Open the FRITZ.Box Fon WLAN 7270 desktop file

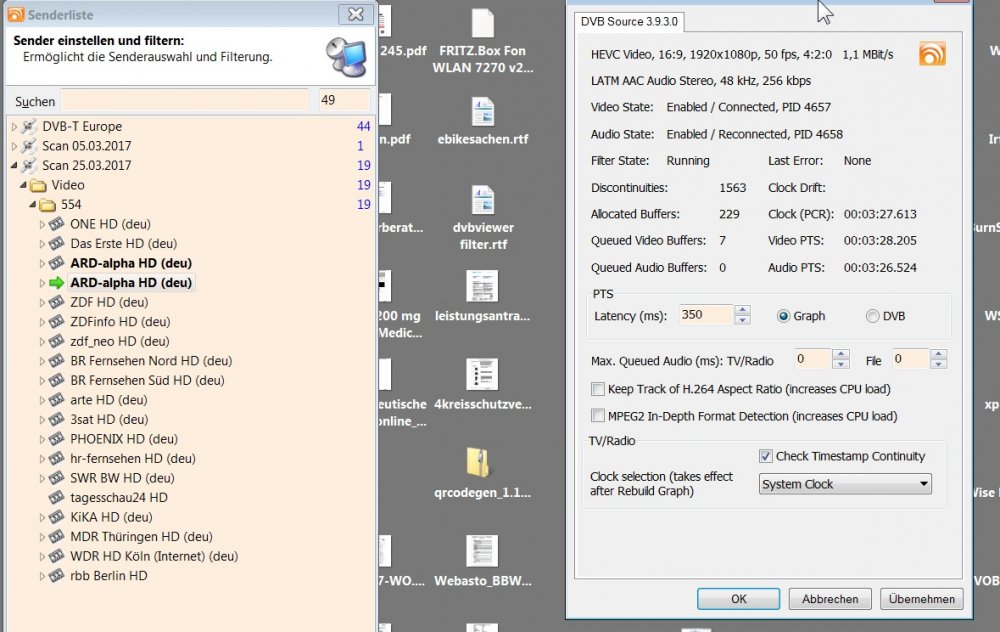point(483,41)
